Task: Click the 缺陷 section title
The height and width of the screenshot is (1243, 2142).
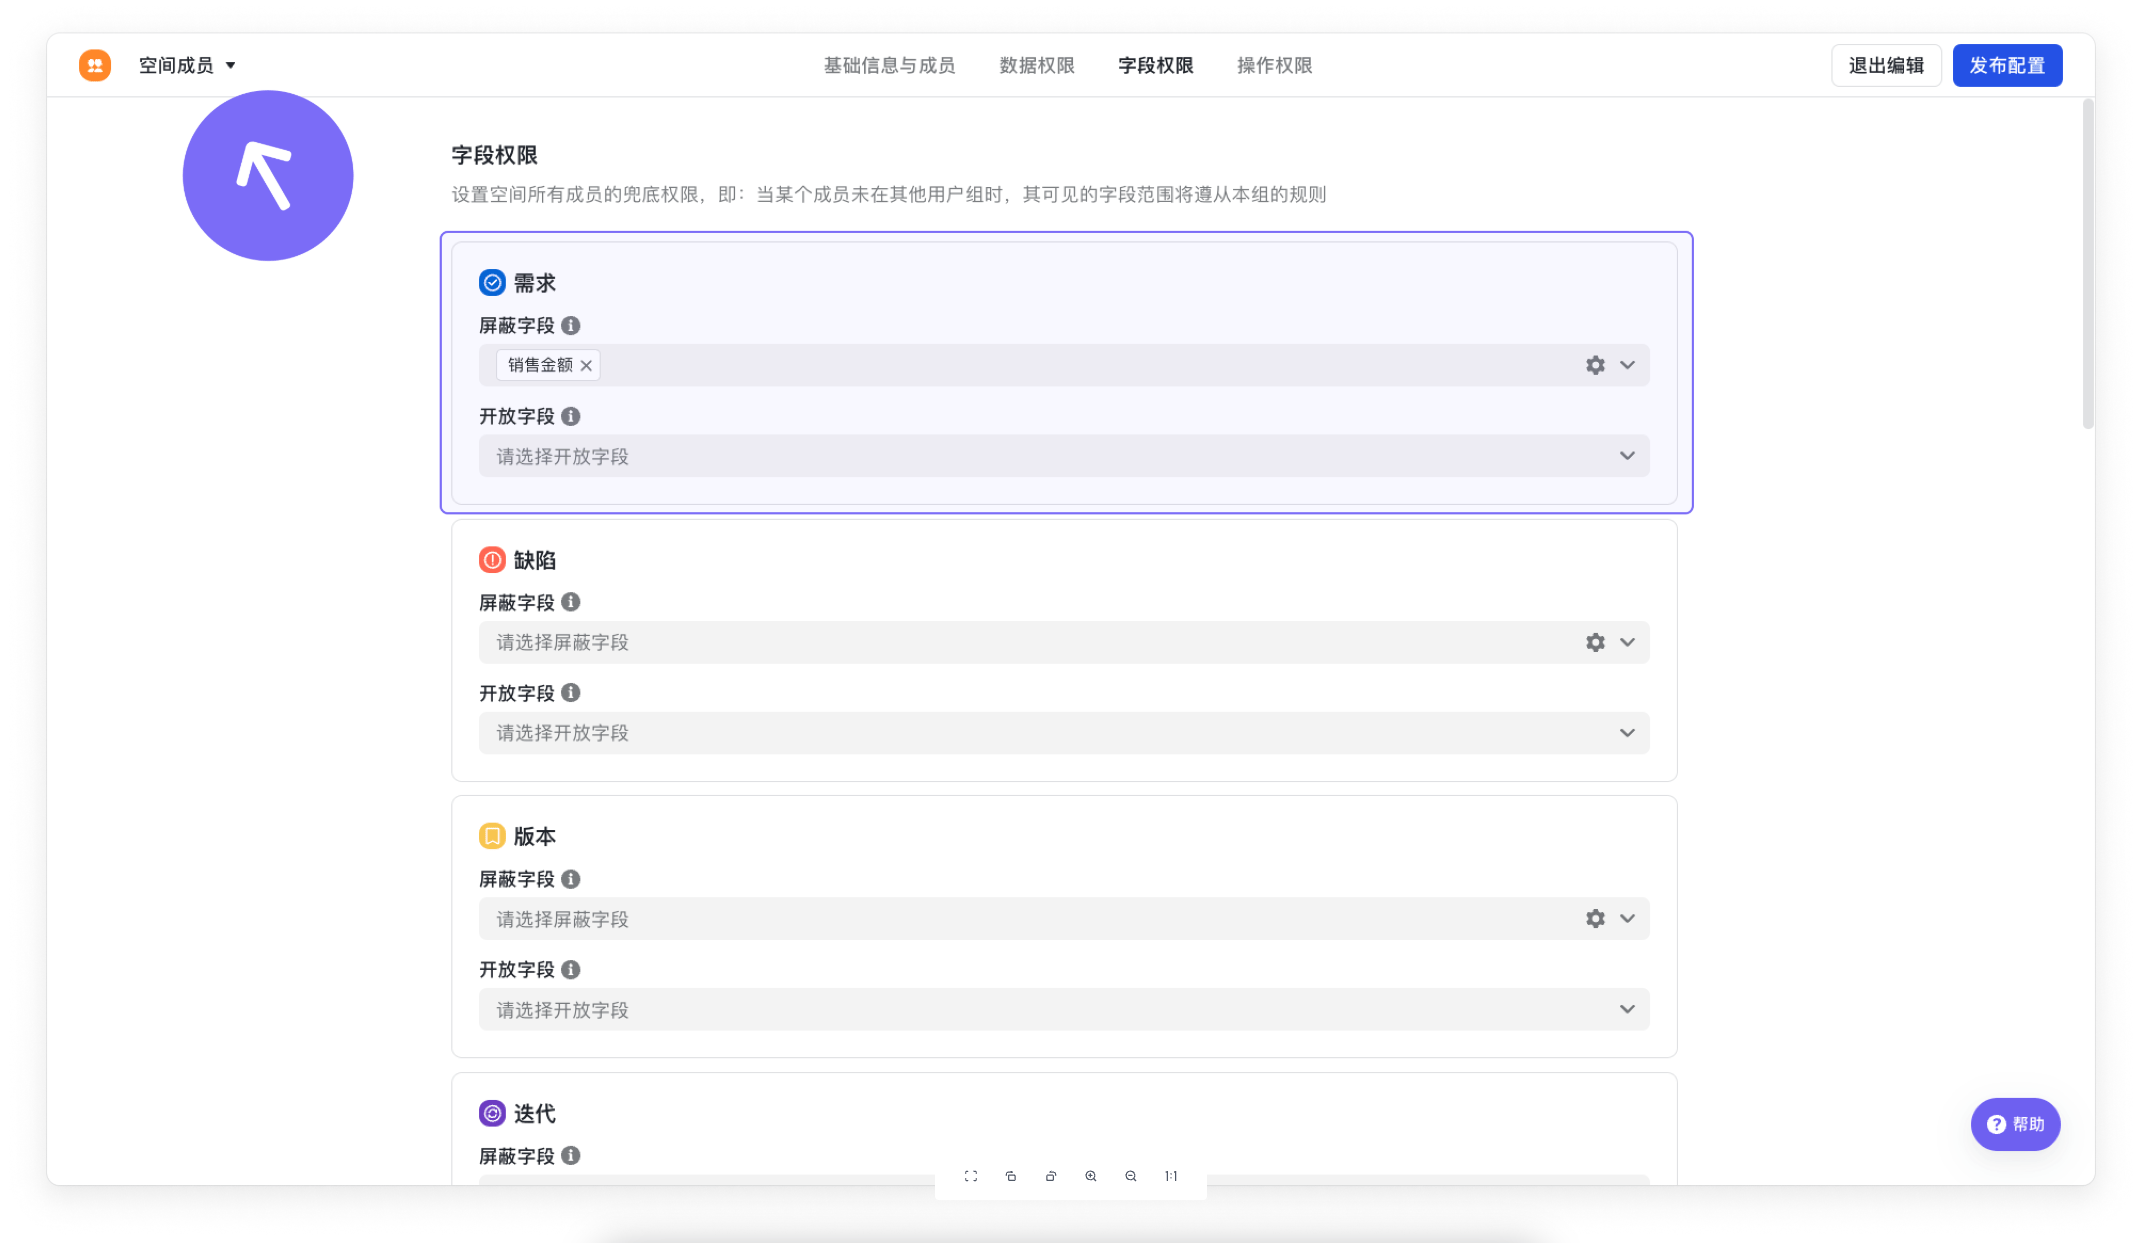Action: [535, 560]
